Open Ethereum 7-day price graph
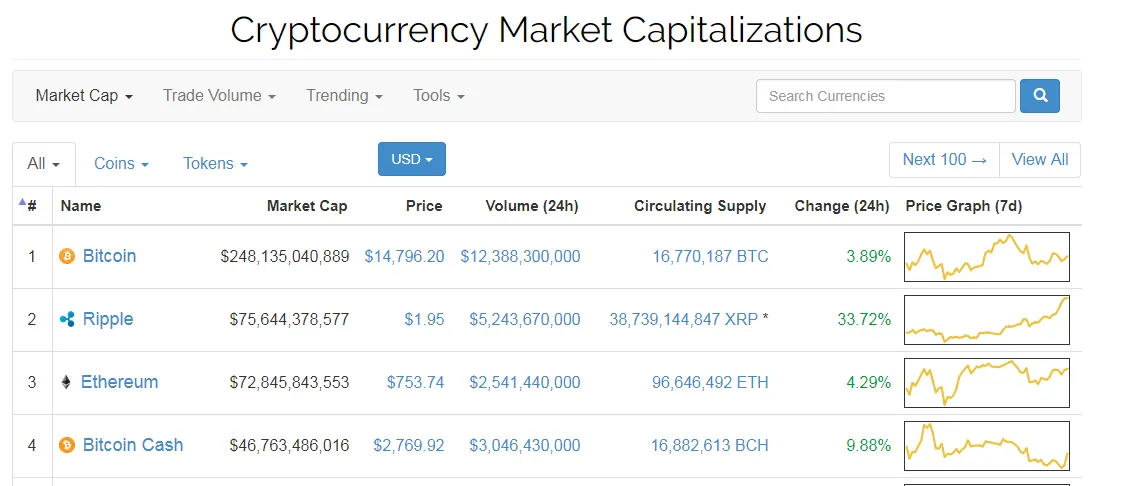The image size is (1122, 486). [x=987, y=382]
